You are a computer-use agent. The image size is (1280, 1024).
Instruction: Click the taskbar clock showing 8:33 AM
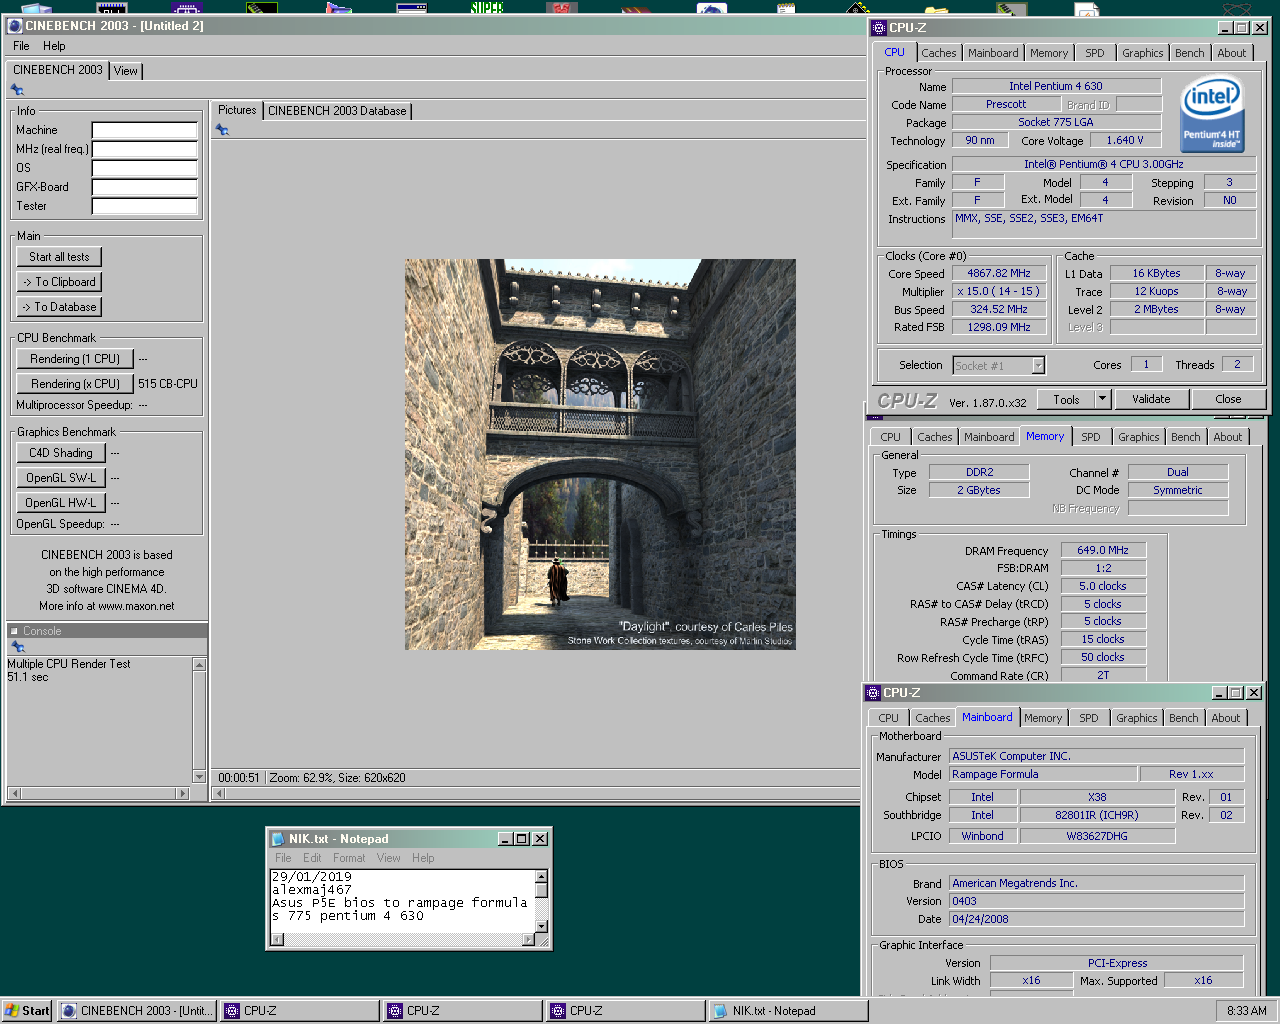pos(1246,1011)
